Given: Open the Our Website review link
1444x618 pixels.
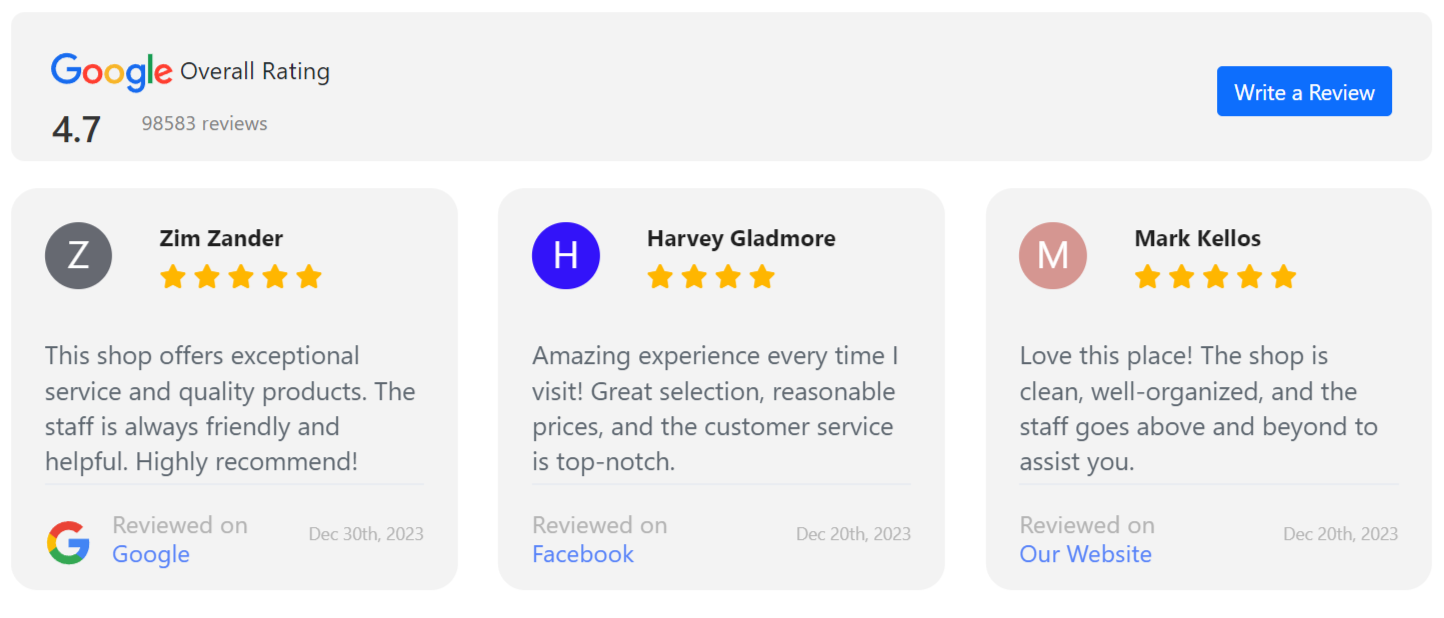Looking at the screenshot, I should click(1085, 555).
